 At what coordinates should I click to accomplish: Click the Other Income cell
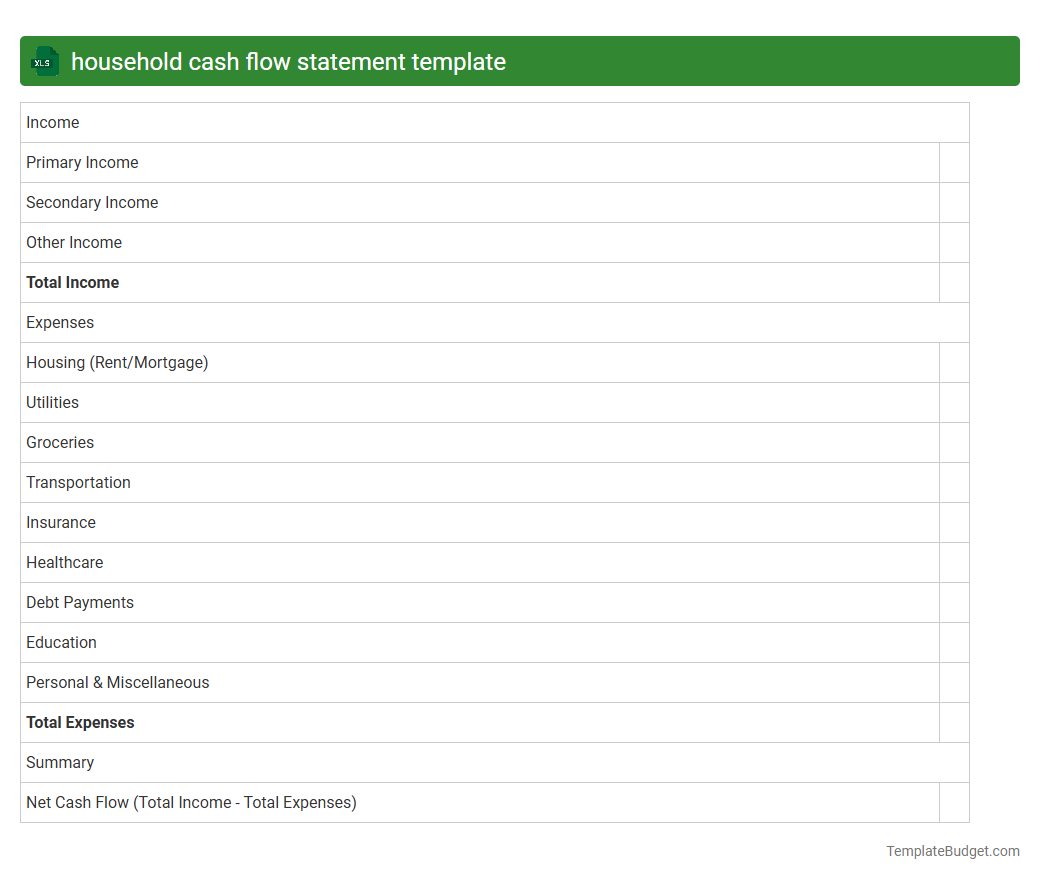point(73,242)
